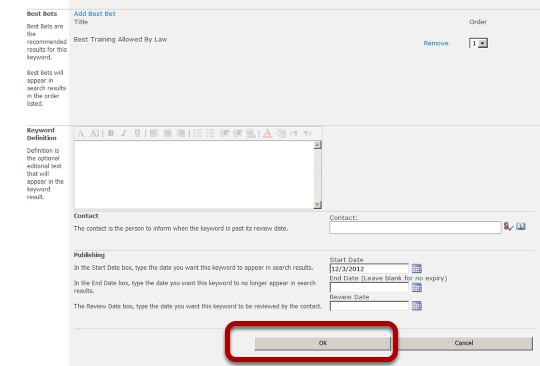Screen dimensions: 540x366
Task: Click the Start Date field showing 12/3/2012
Action: point(369,269)
